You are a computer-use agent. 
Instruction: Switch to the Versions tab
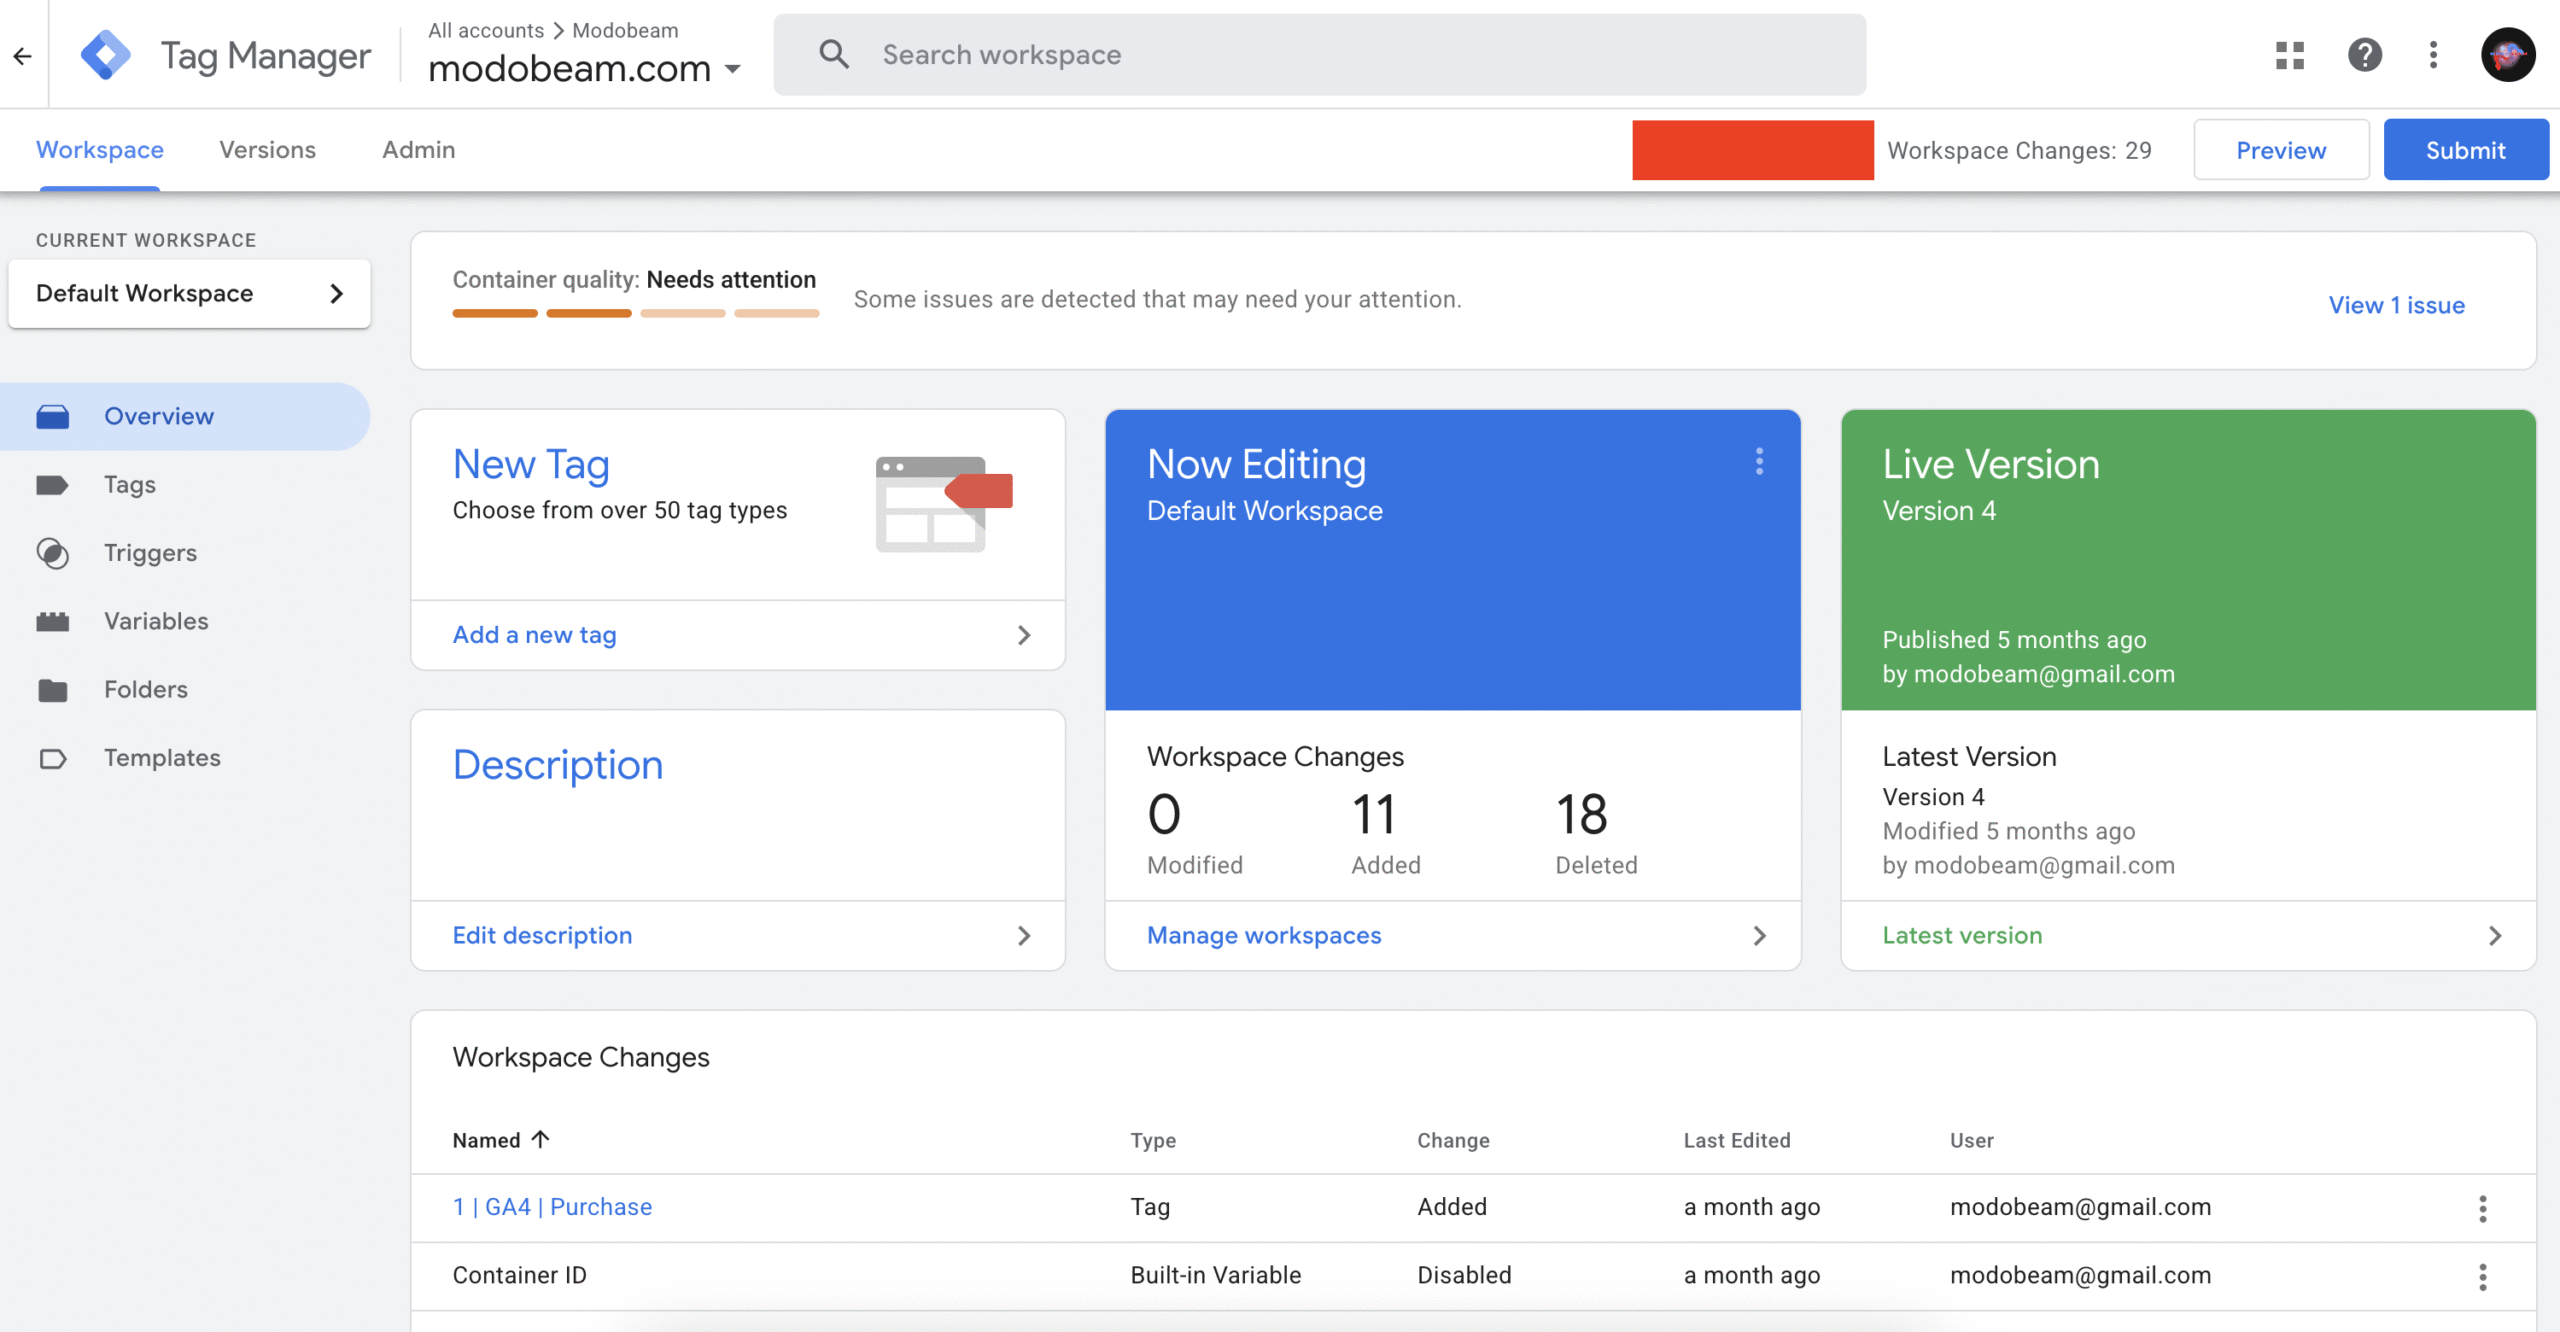click(x=266, y=149)
